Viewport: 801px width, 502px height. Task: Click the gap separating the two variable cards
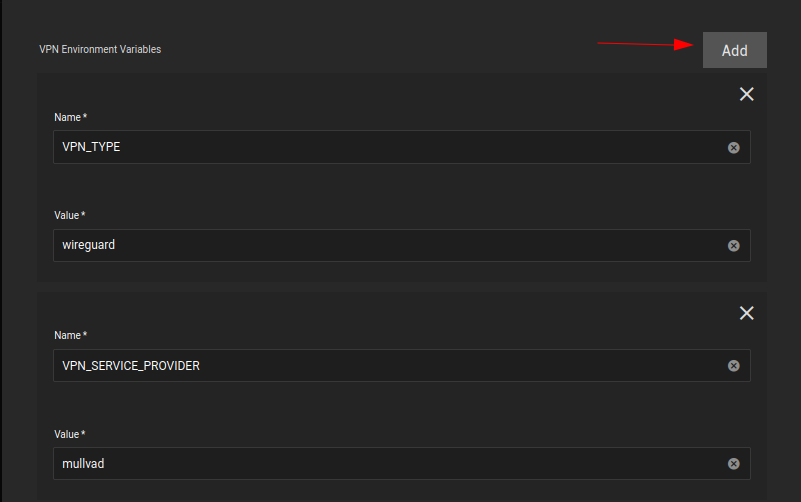click(x=400, y=286)
